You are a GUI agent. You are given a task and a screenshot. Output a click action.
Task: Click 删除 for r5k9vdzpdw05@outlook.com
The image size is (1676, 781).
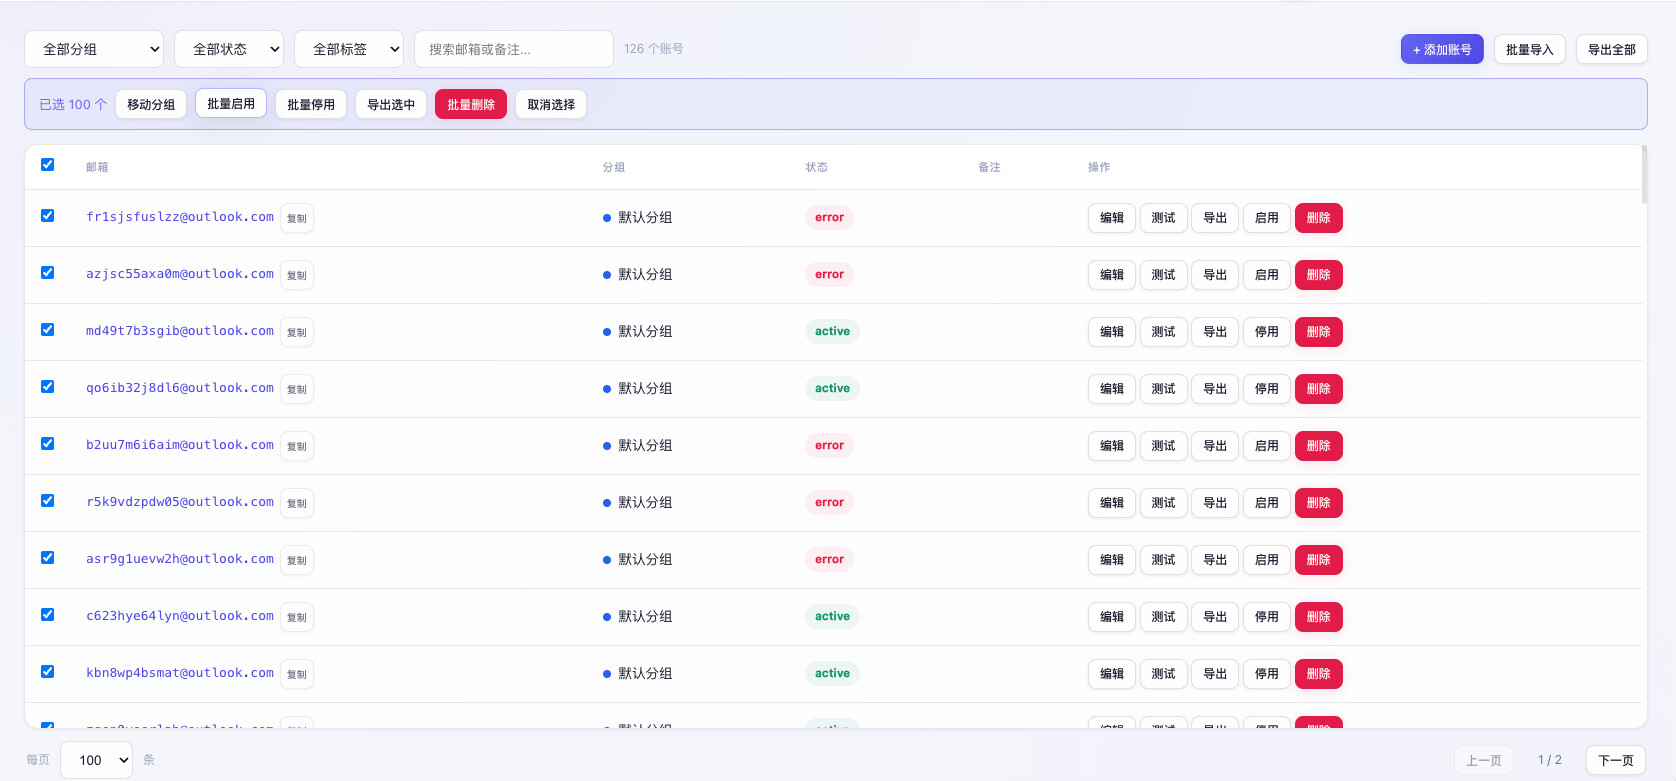[1319, 503]
